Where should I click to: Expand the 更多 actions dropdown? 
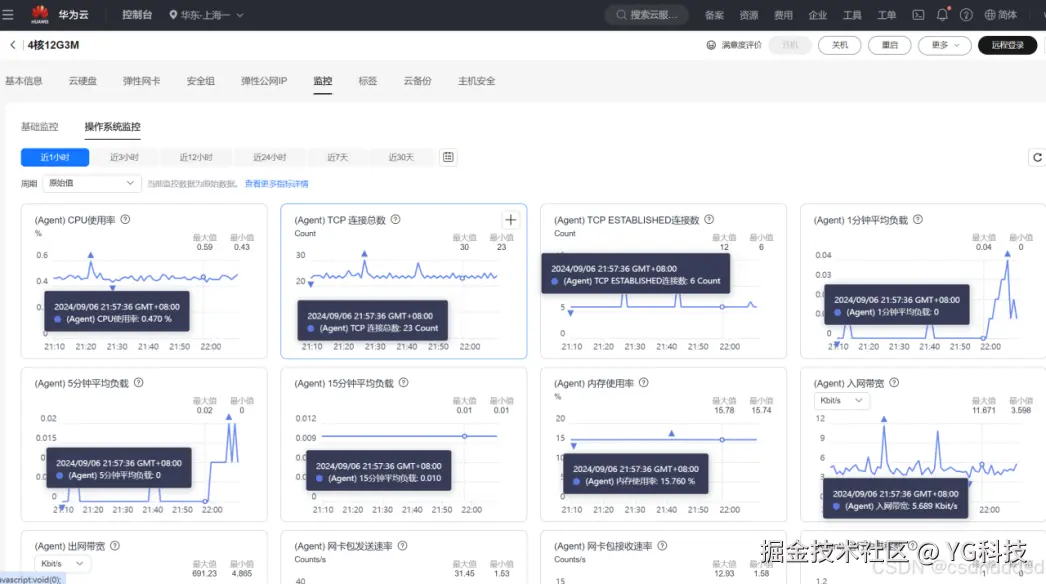point(945,45)
